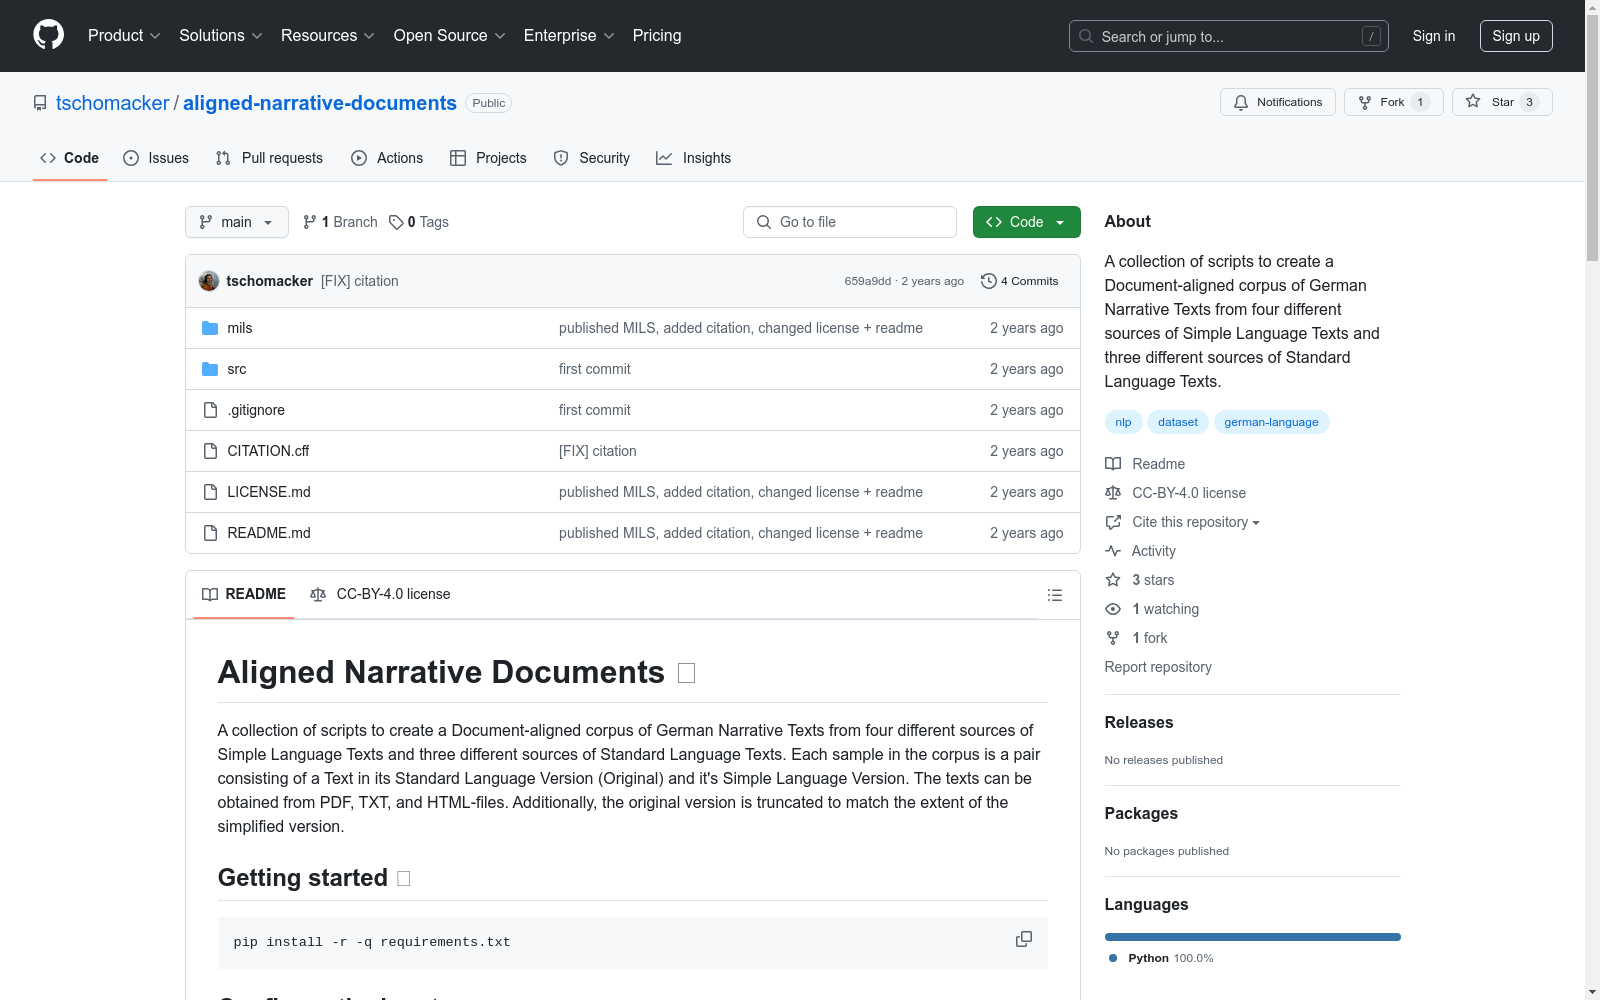Select the README tab in file viewer

244,594
